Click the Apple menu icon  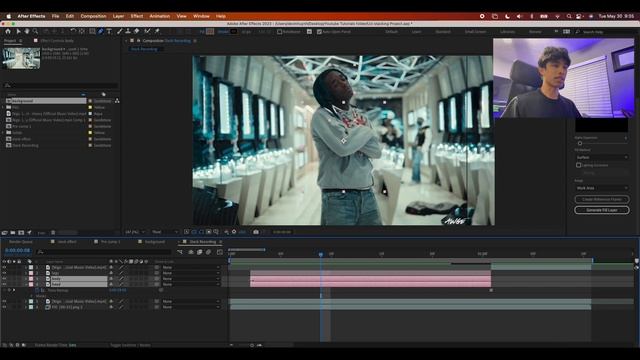click(x=9, y=16)
